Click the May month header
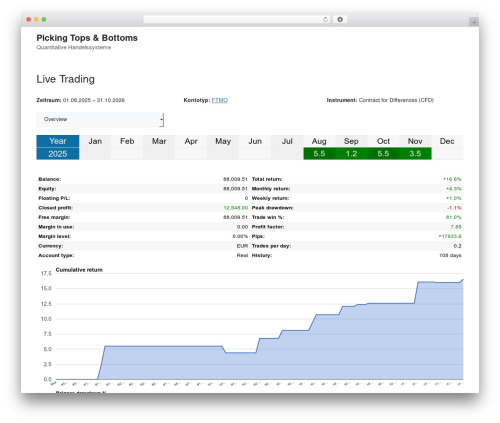500x423 pixels. pos(223,141)
